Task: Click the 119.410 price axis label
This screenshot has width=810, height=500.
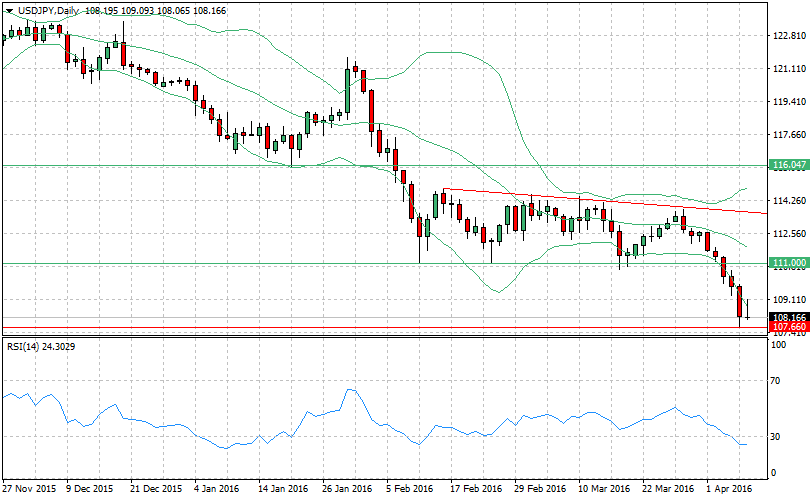Action: click(x=789, y=102)
